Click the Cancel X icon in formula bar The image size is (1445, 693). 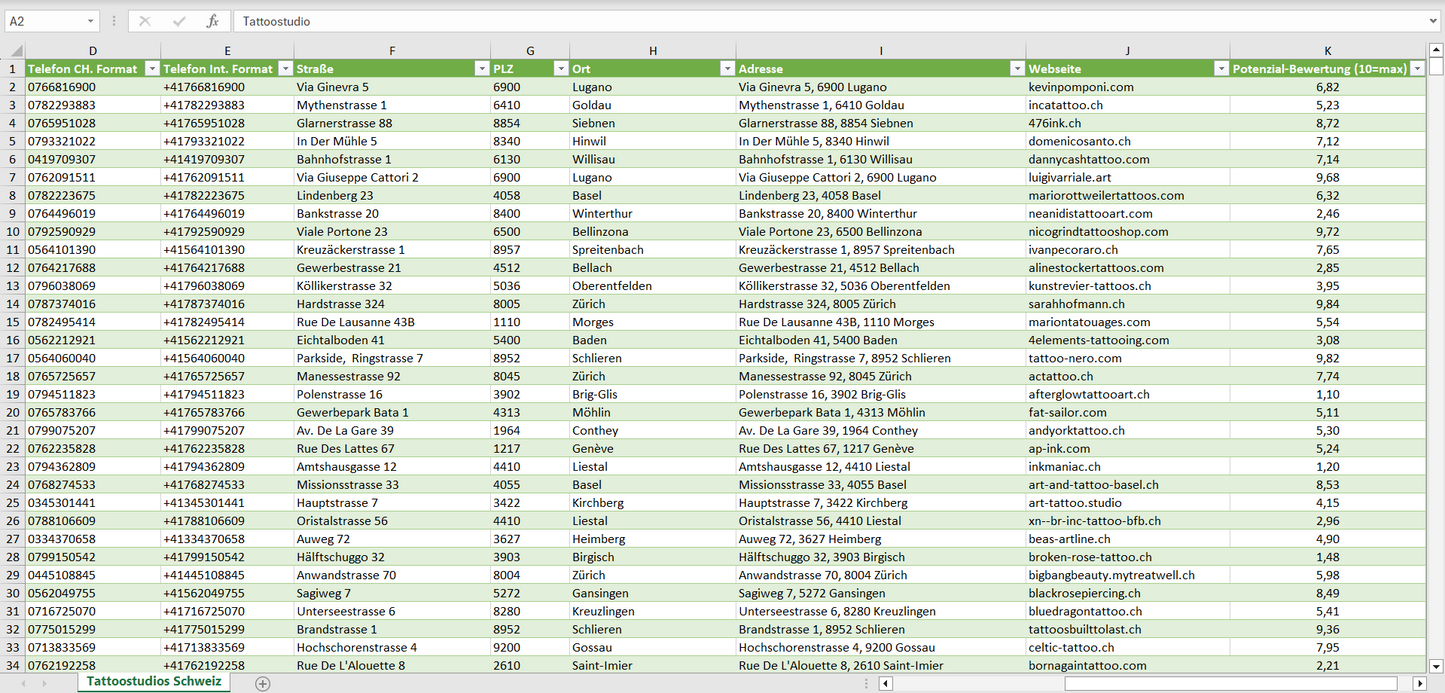145,21
